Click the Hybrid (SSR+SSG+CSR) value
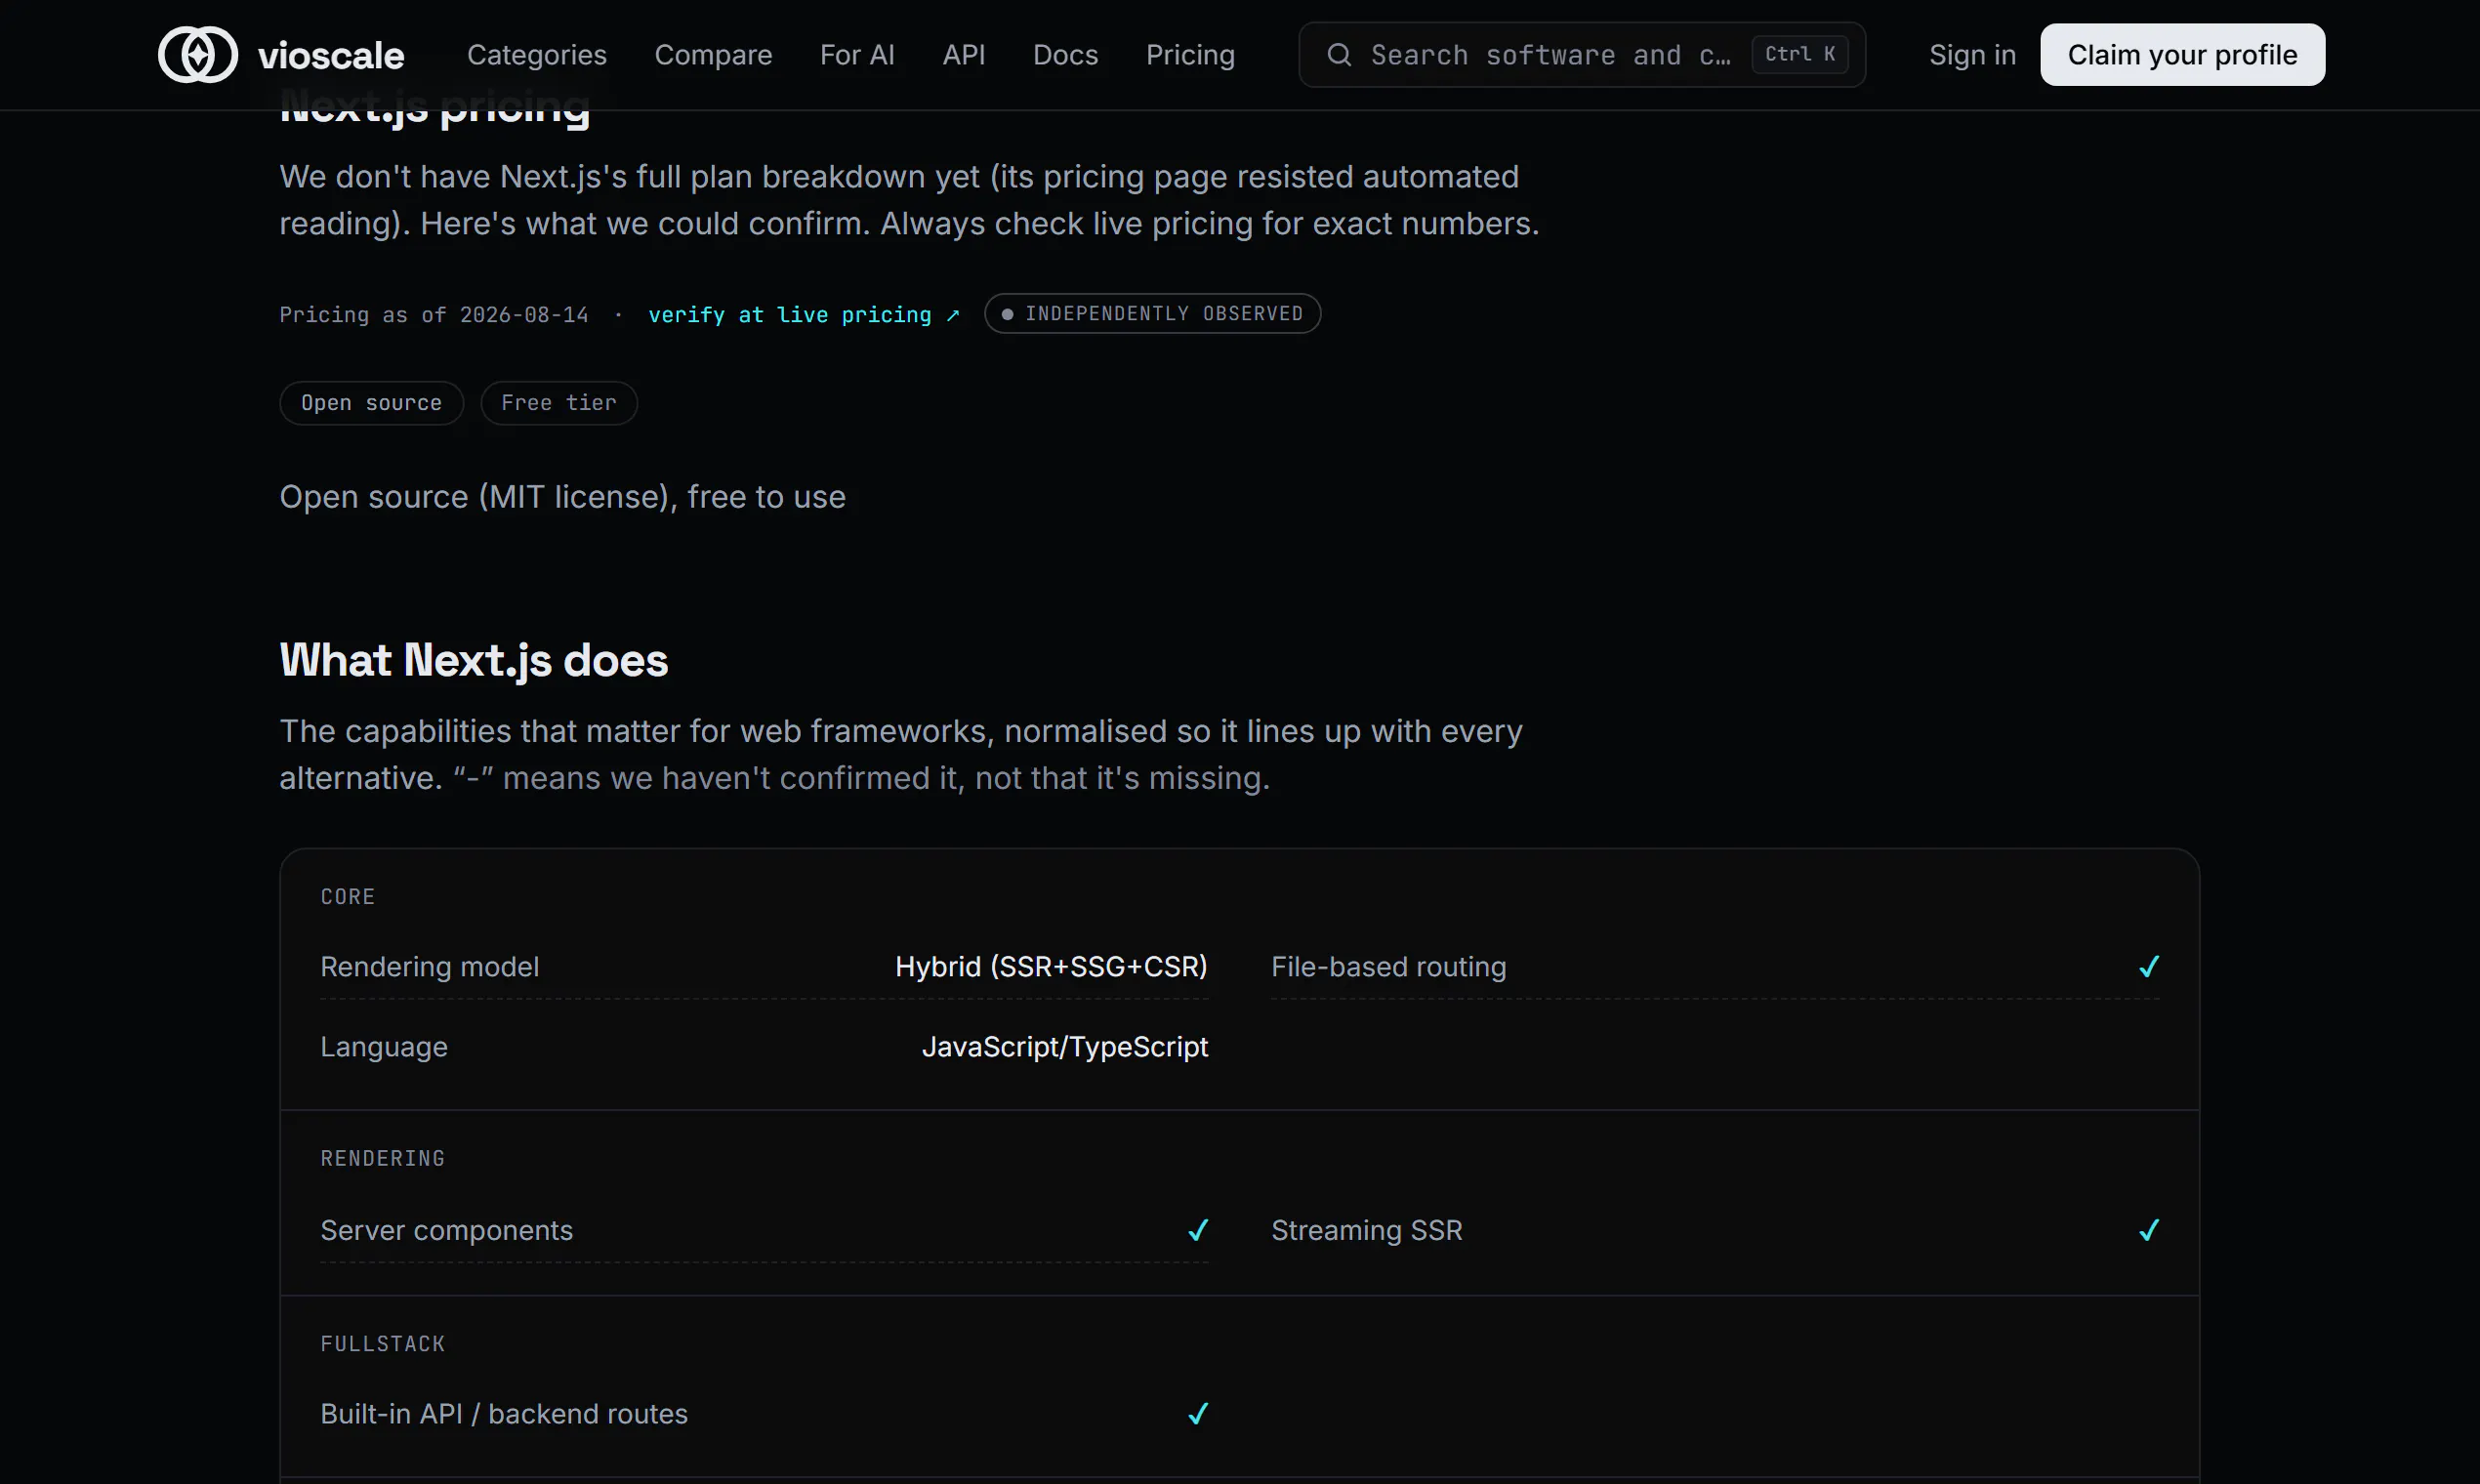The height and width of the screenshot is (1484, 2480). (x=1051, y=967)
